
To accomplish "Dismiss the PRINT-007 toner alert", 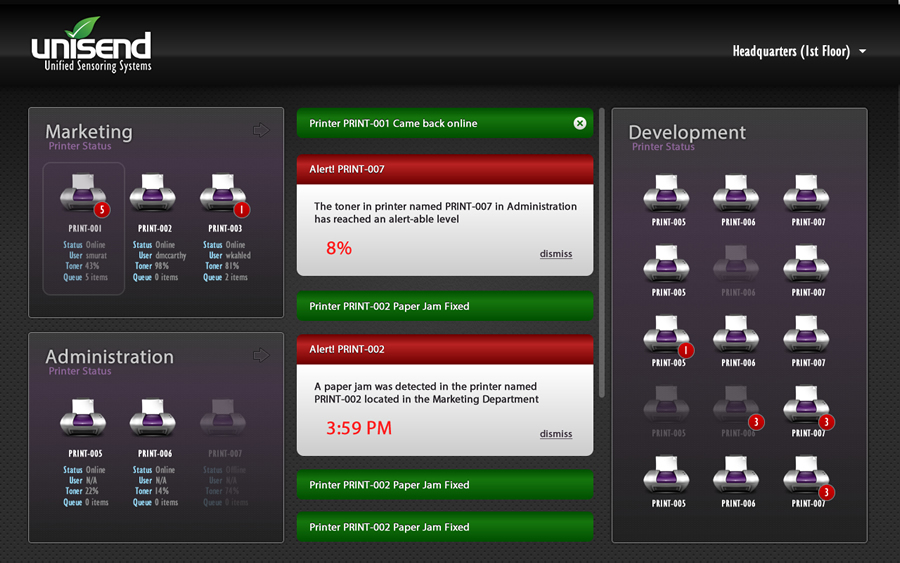I will click(x=556, y=254).
